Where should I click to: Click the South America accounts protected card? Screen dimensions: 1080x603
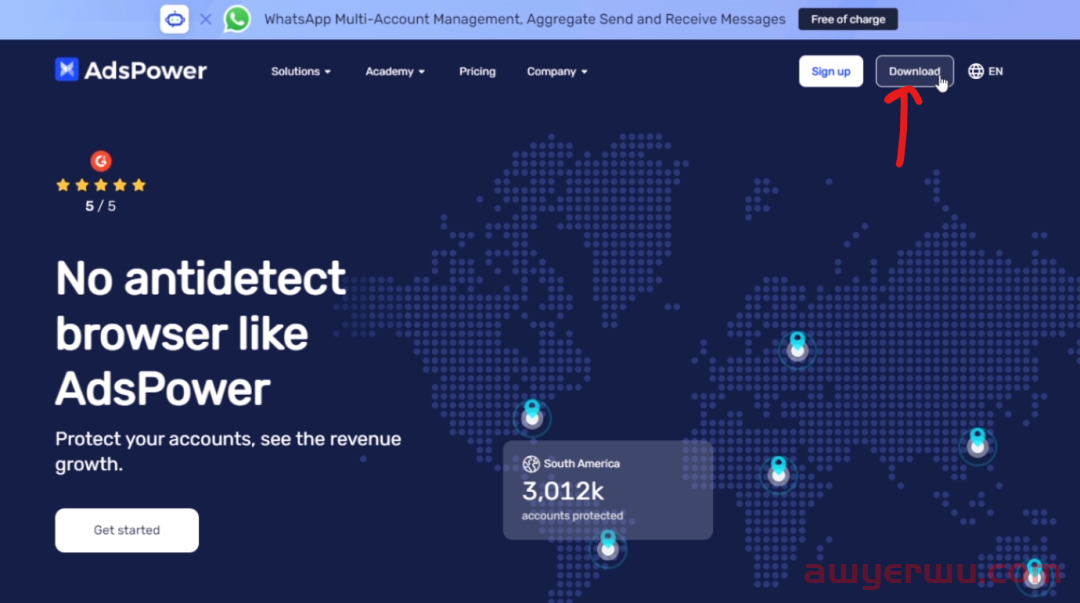(x=608, y=490)
